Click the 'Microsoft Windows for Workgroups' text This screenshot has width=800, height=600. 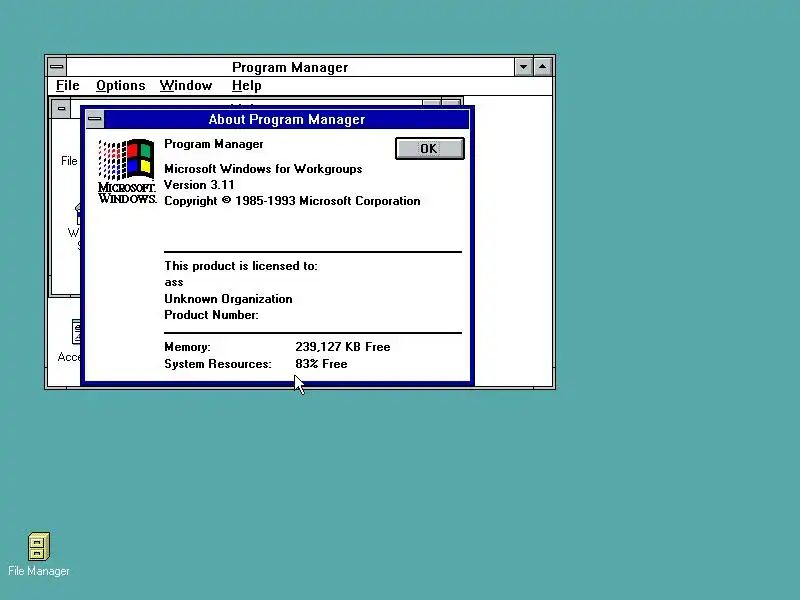(x=263, y=169)
